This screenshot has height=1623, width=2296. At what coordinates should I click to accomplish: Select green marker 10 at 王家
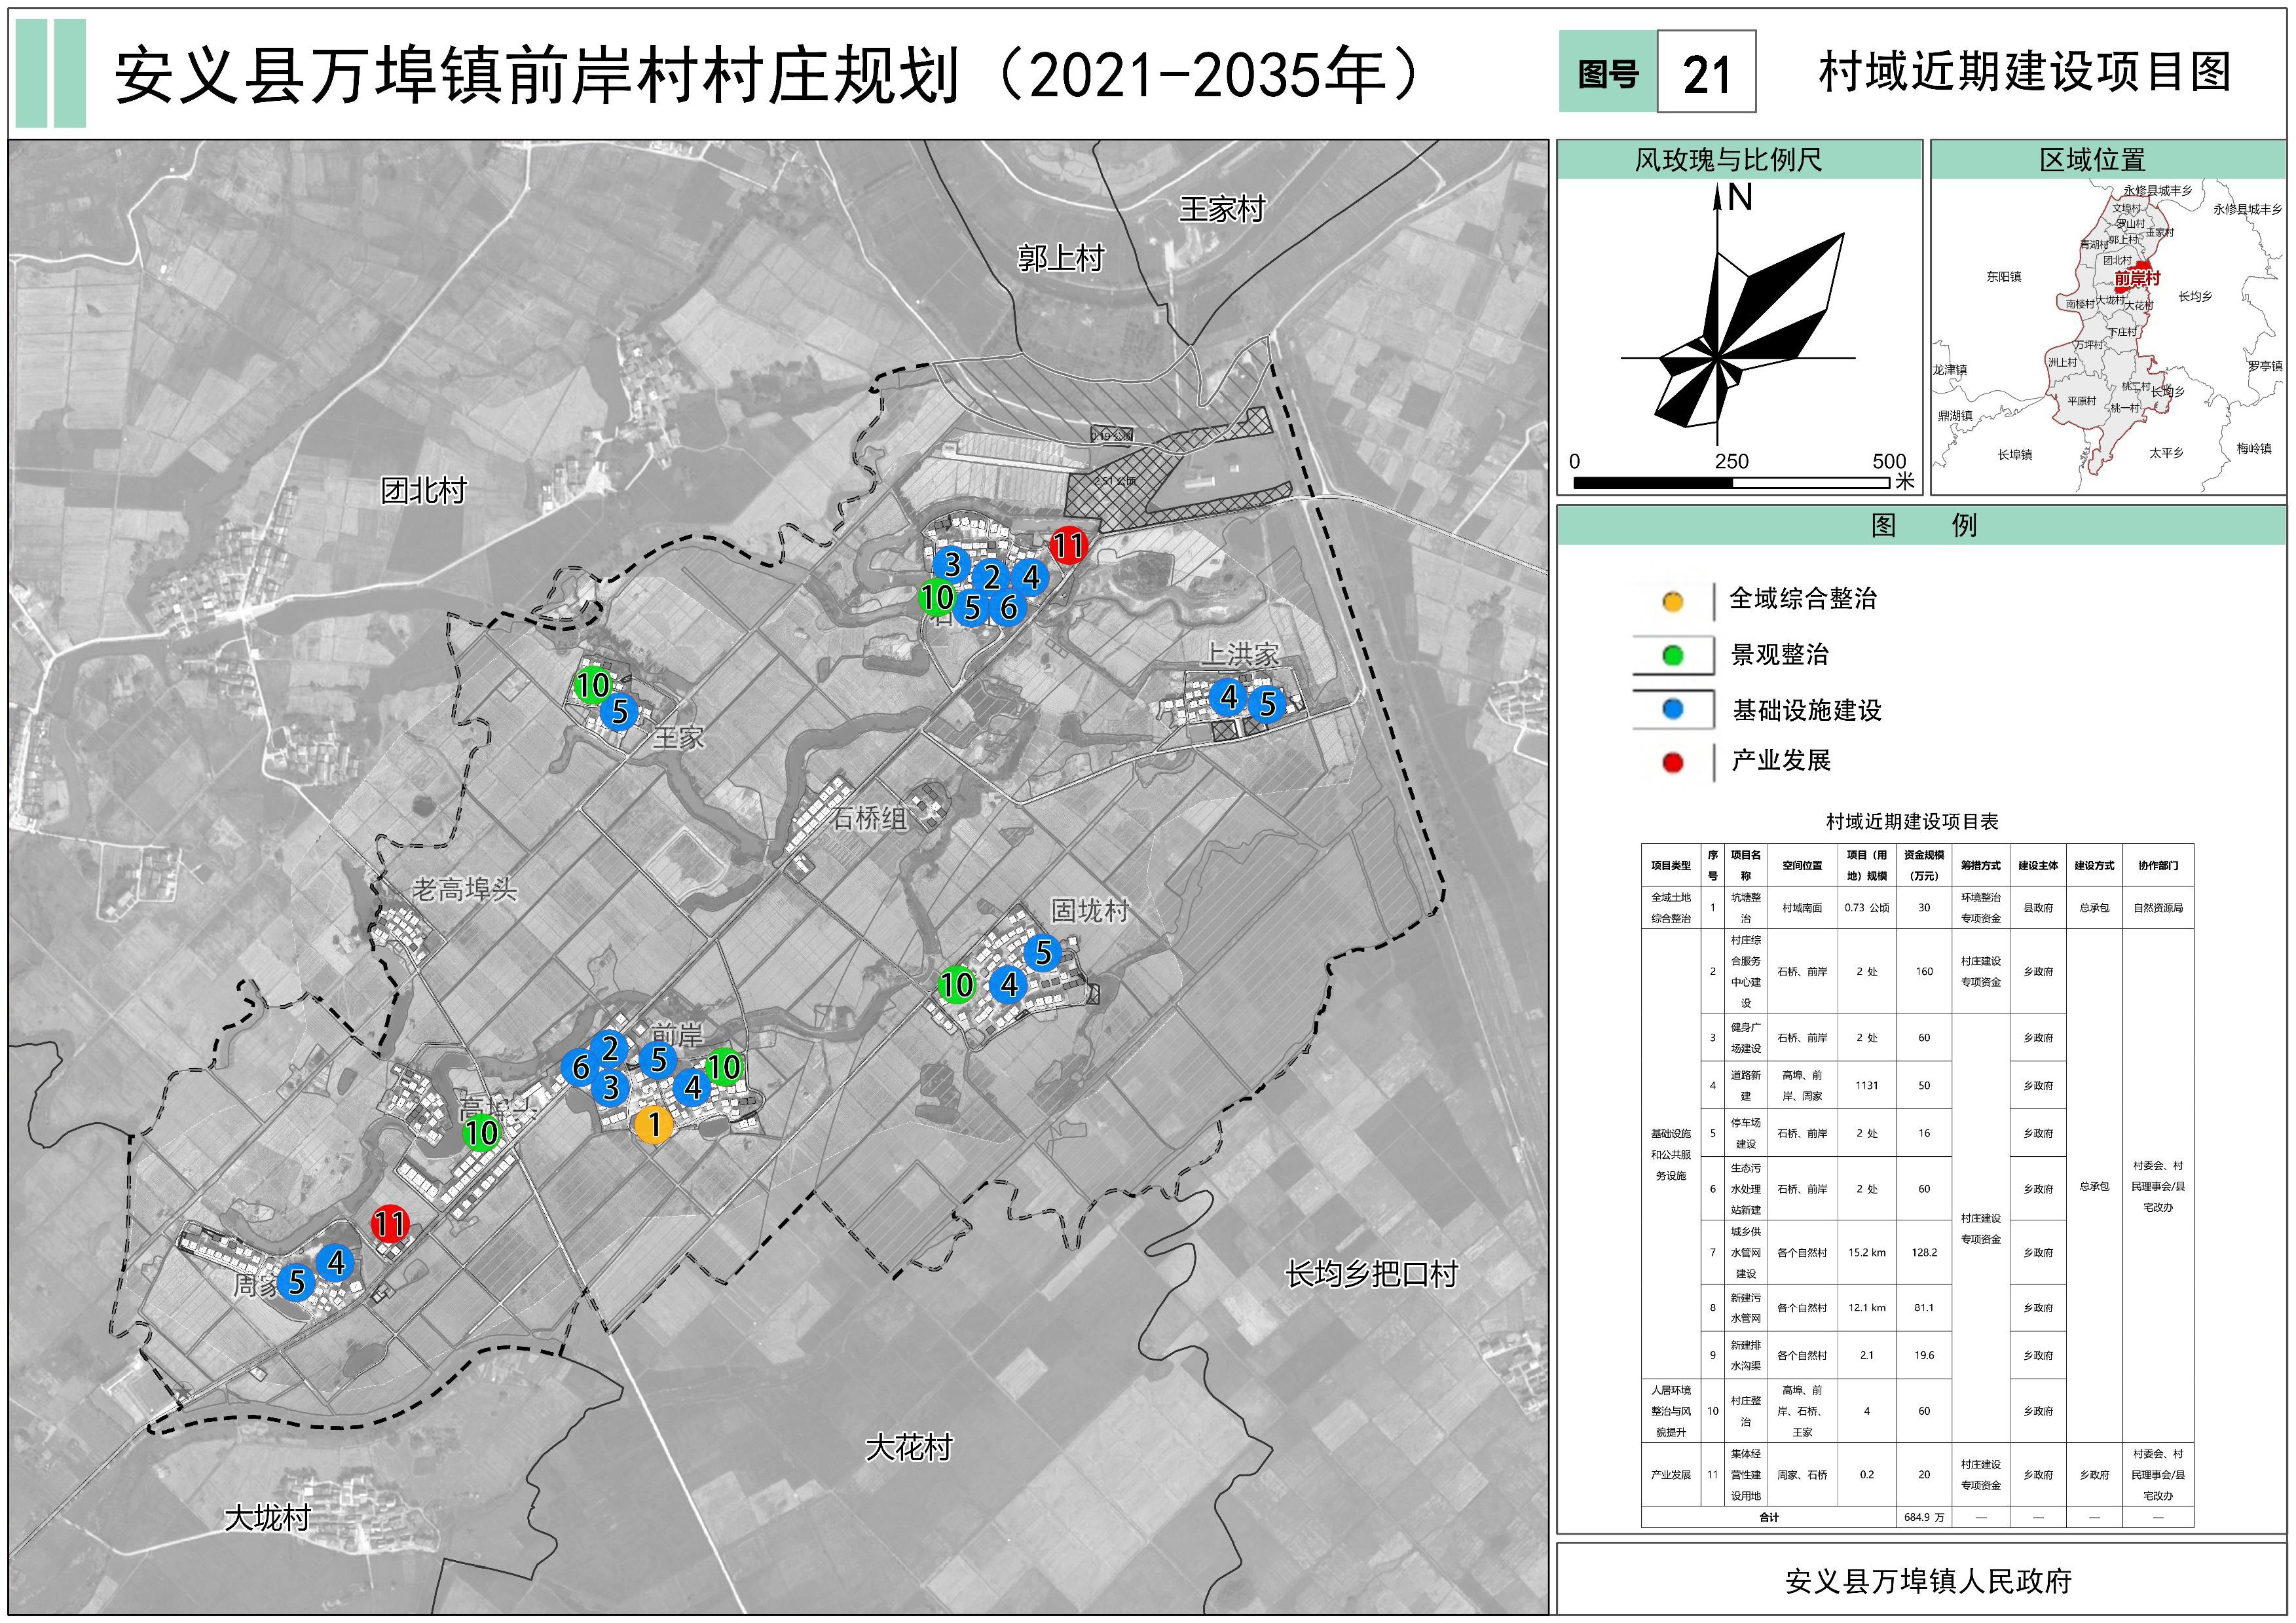click(x=592, y=685)
